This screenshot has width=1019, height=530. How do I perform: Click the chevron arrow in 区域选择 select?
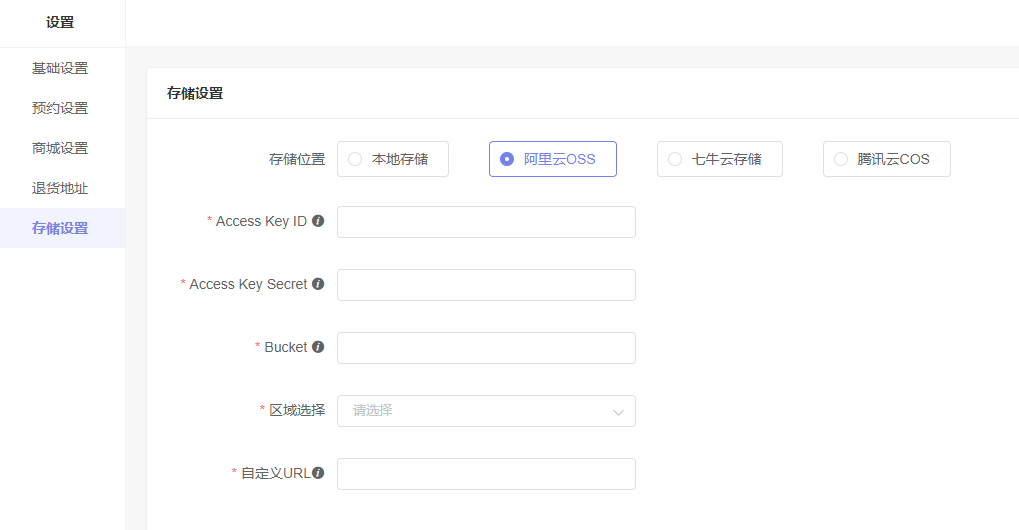[x=618, y=412]
